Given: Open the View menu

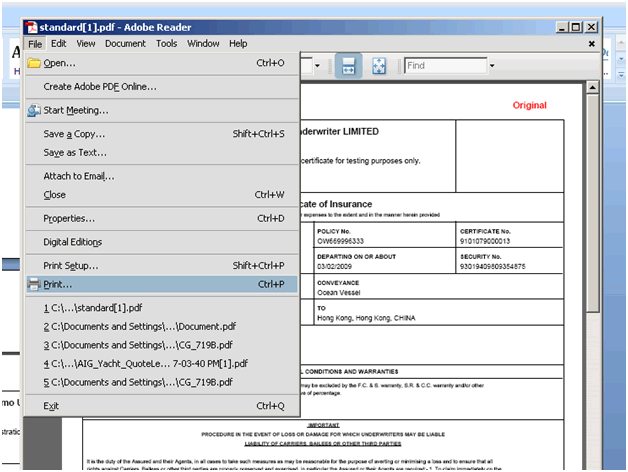Looking at the screenshot, I should click(86, 43).
